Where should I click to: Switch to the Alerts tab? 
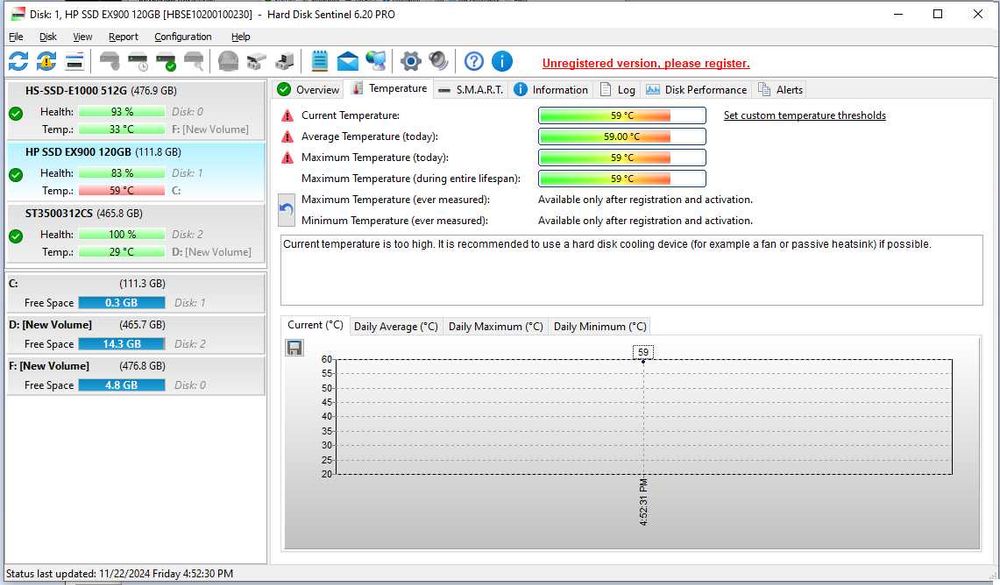(780, 90)
